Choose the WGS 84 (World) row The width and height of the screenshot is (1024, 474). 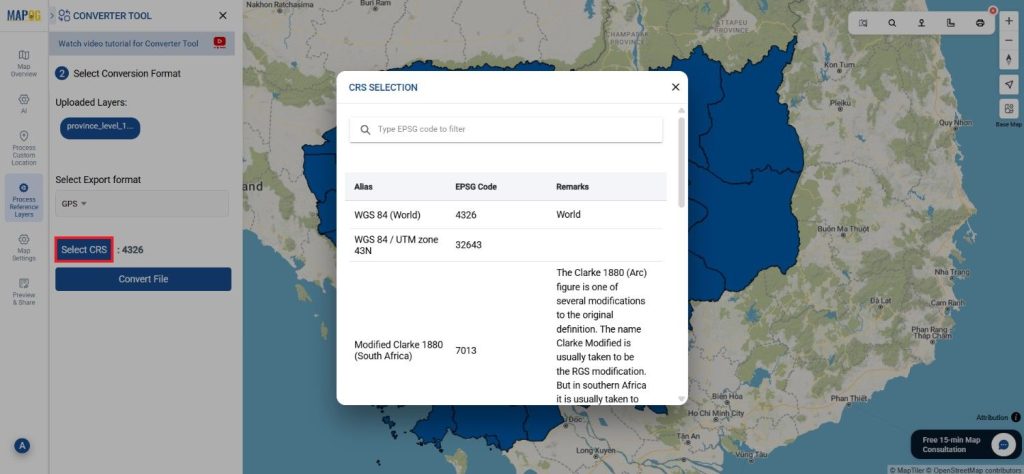(x=505, y=215)
